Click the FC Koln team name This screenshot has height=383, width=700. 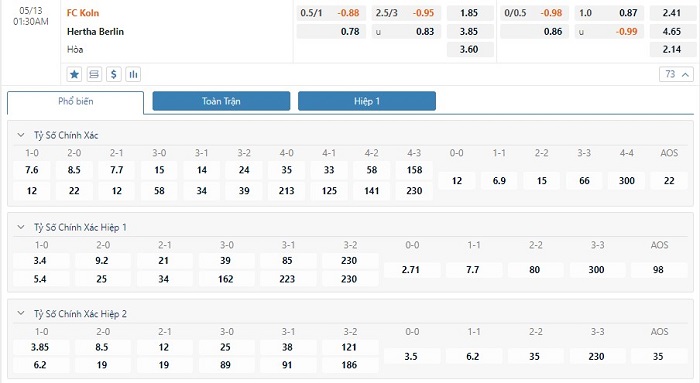click(x=83, y=13)
